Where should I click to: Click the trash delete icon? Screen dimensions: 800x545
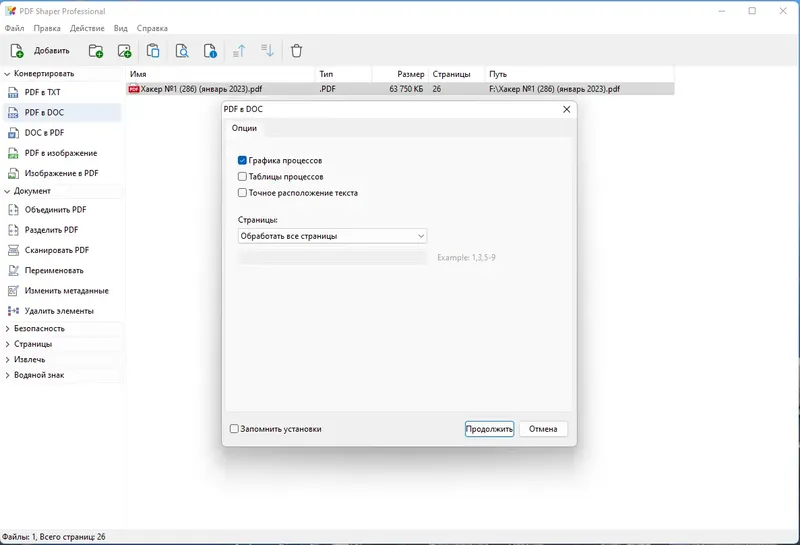click(x=296, y=51)
